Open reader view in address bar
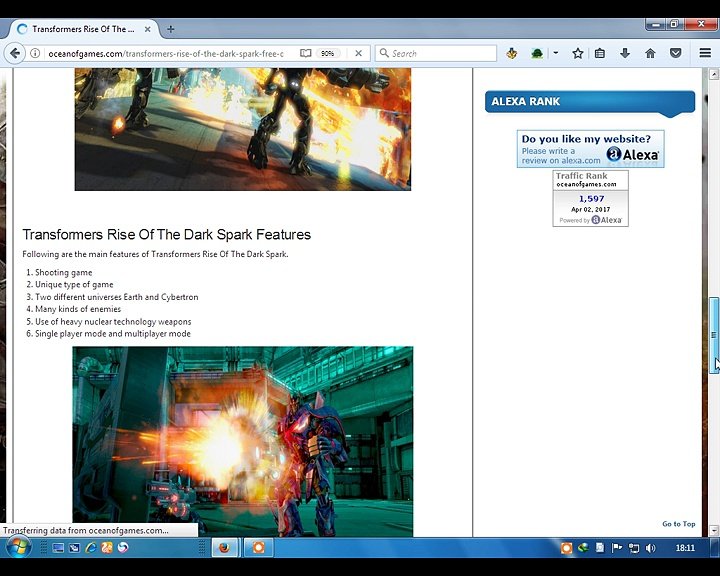Screen dimensions: 720x576 click(305, 53)
